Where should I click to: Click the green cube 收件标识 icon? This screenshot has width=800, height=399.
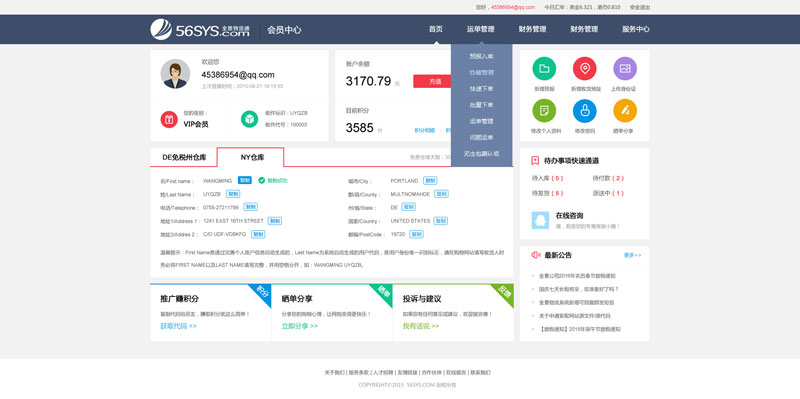click(x=249, y=119)
